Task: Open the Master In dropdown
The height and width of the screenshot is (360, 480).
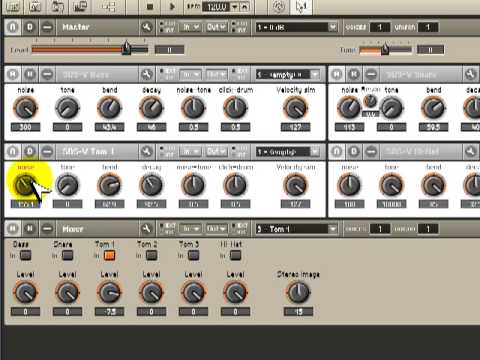Action: pos(191,27)
